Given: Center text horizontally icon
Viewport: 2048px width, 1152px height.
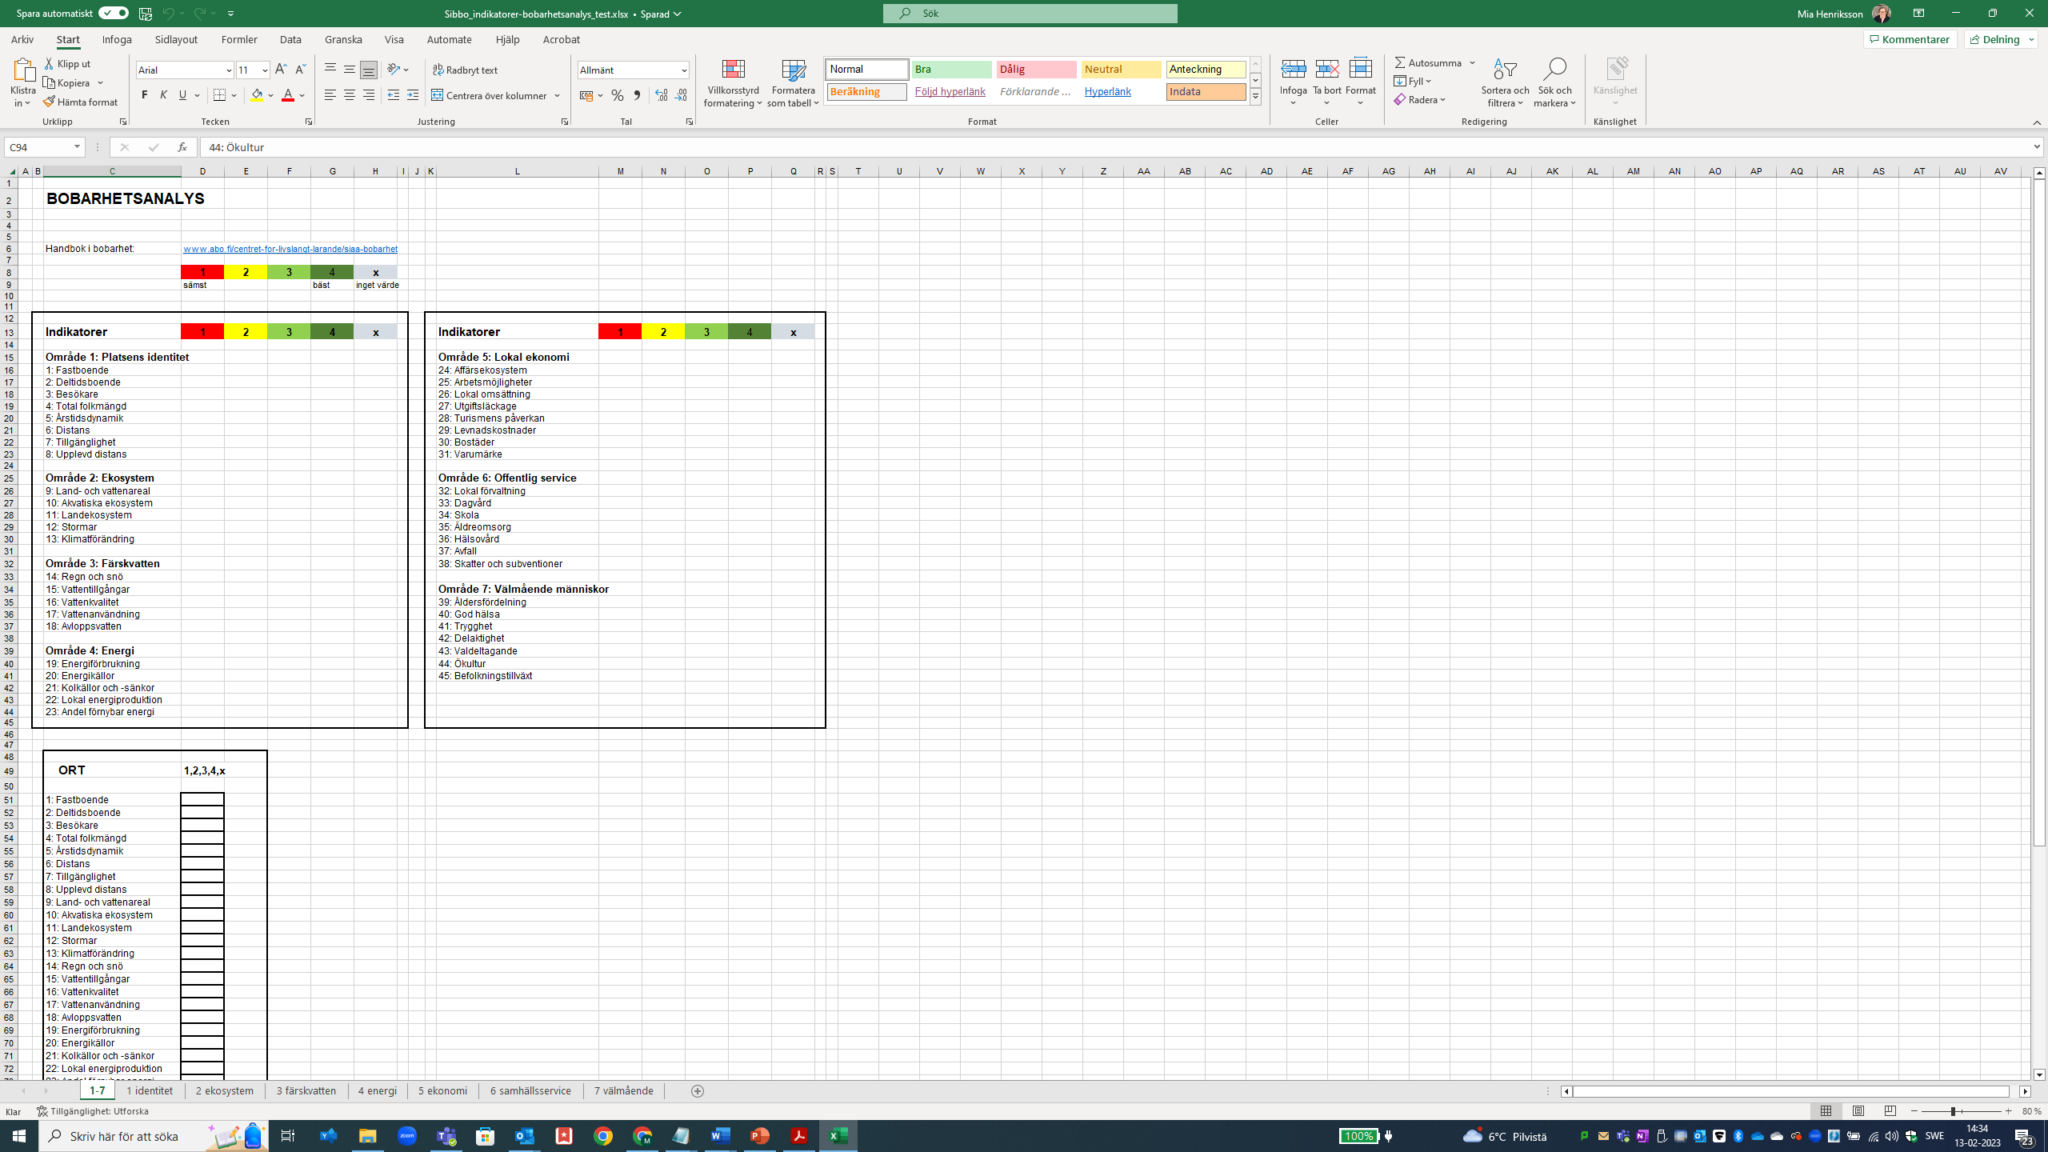Looking at the screenshot, I should tap(349, 95).
